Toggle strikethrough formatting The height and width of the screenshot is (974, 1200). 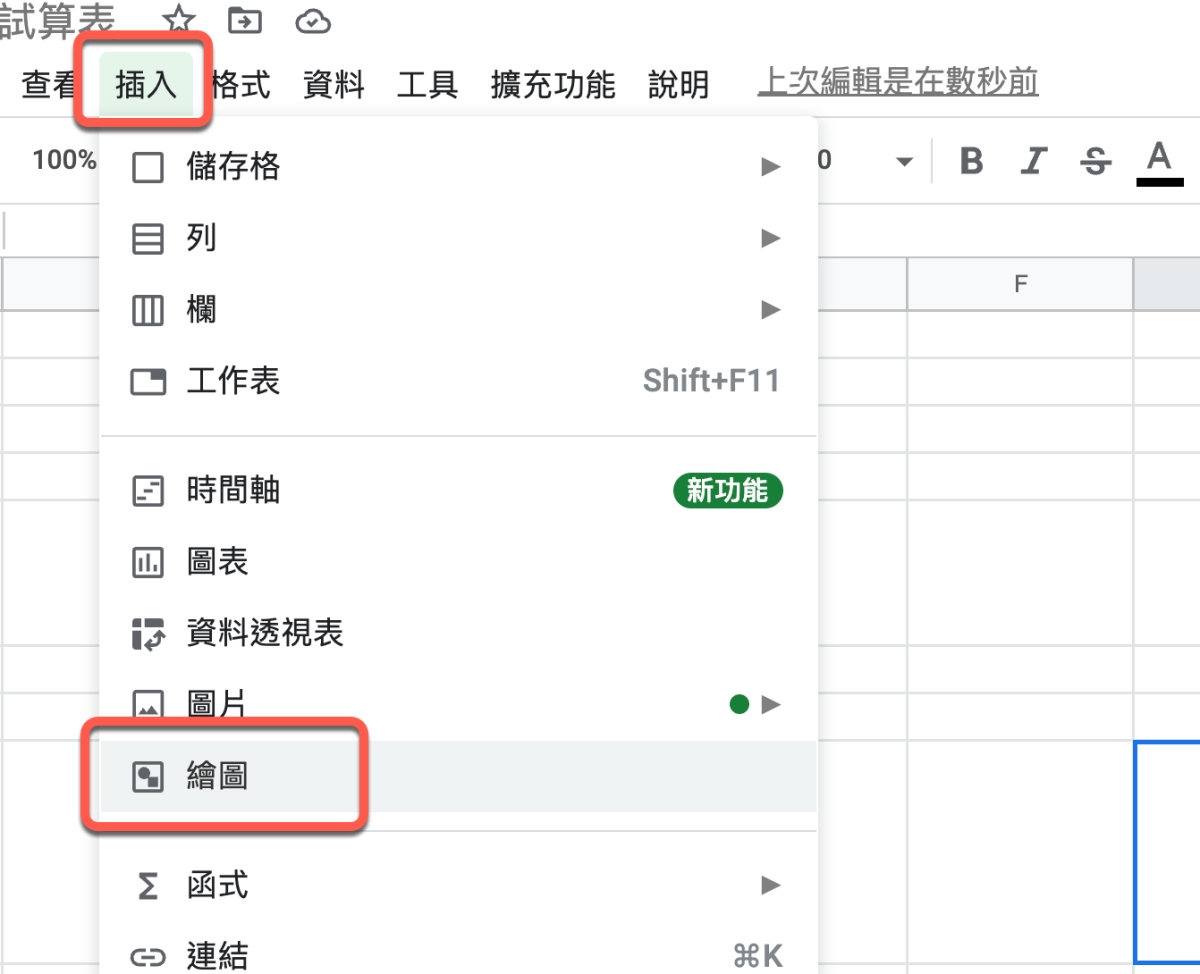pyautogui.click(x=1096, y=161)
